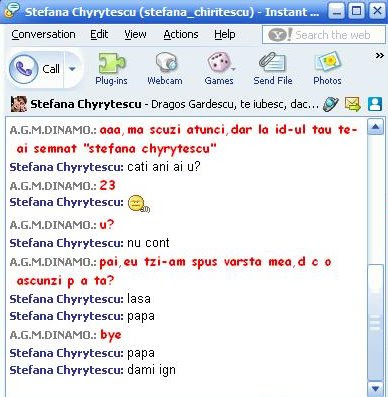The width and height of the screenshot is (388, 397).
Task: Click the message "dami ign"
Action: tap(151, 370)
